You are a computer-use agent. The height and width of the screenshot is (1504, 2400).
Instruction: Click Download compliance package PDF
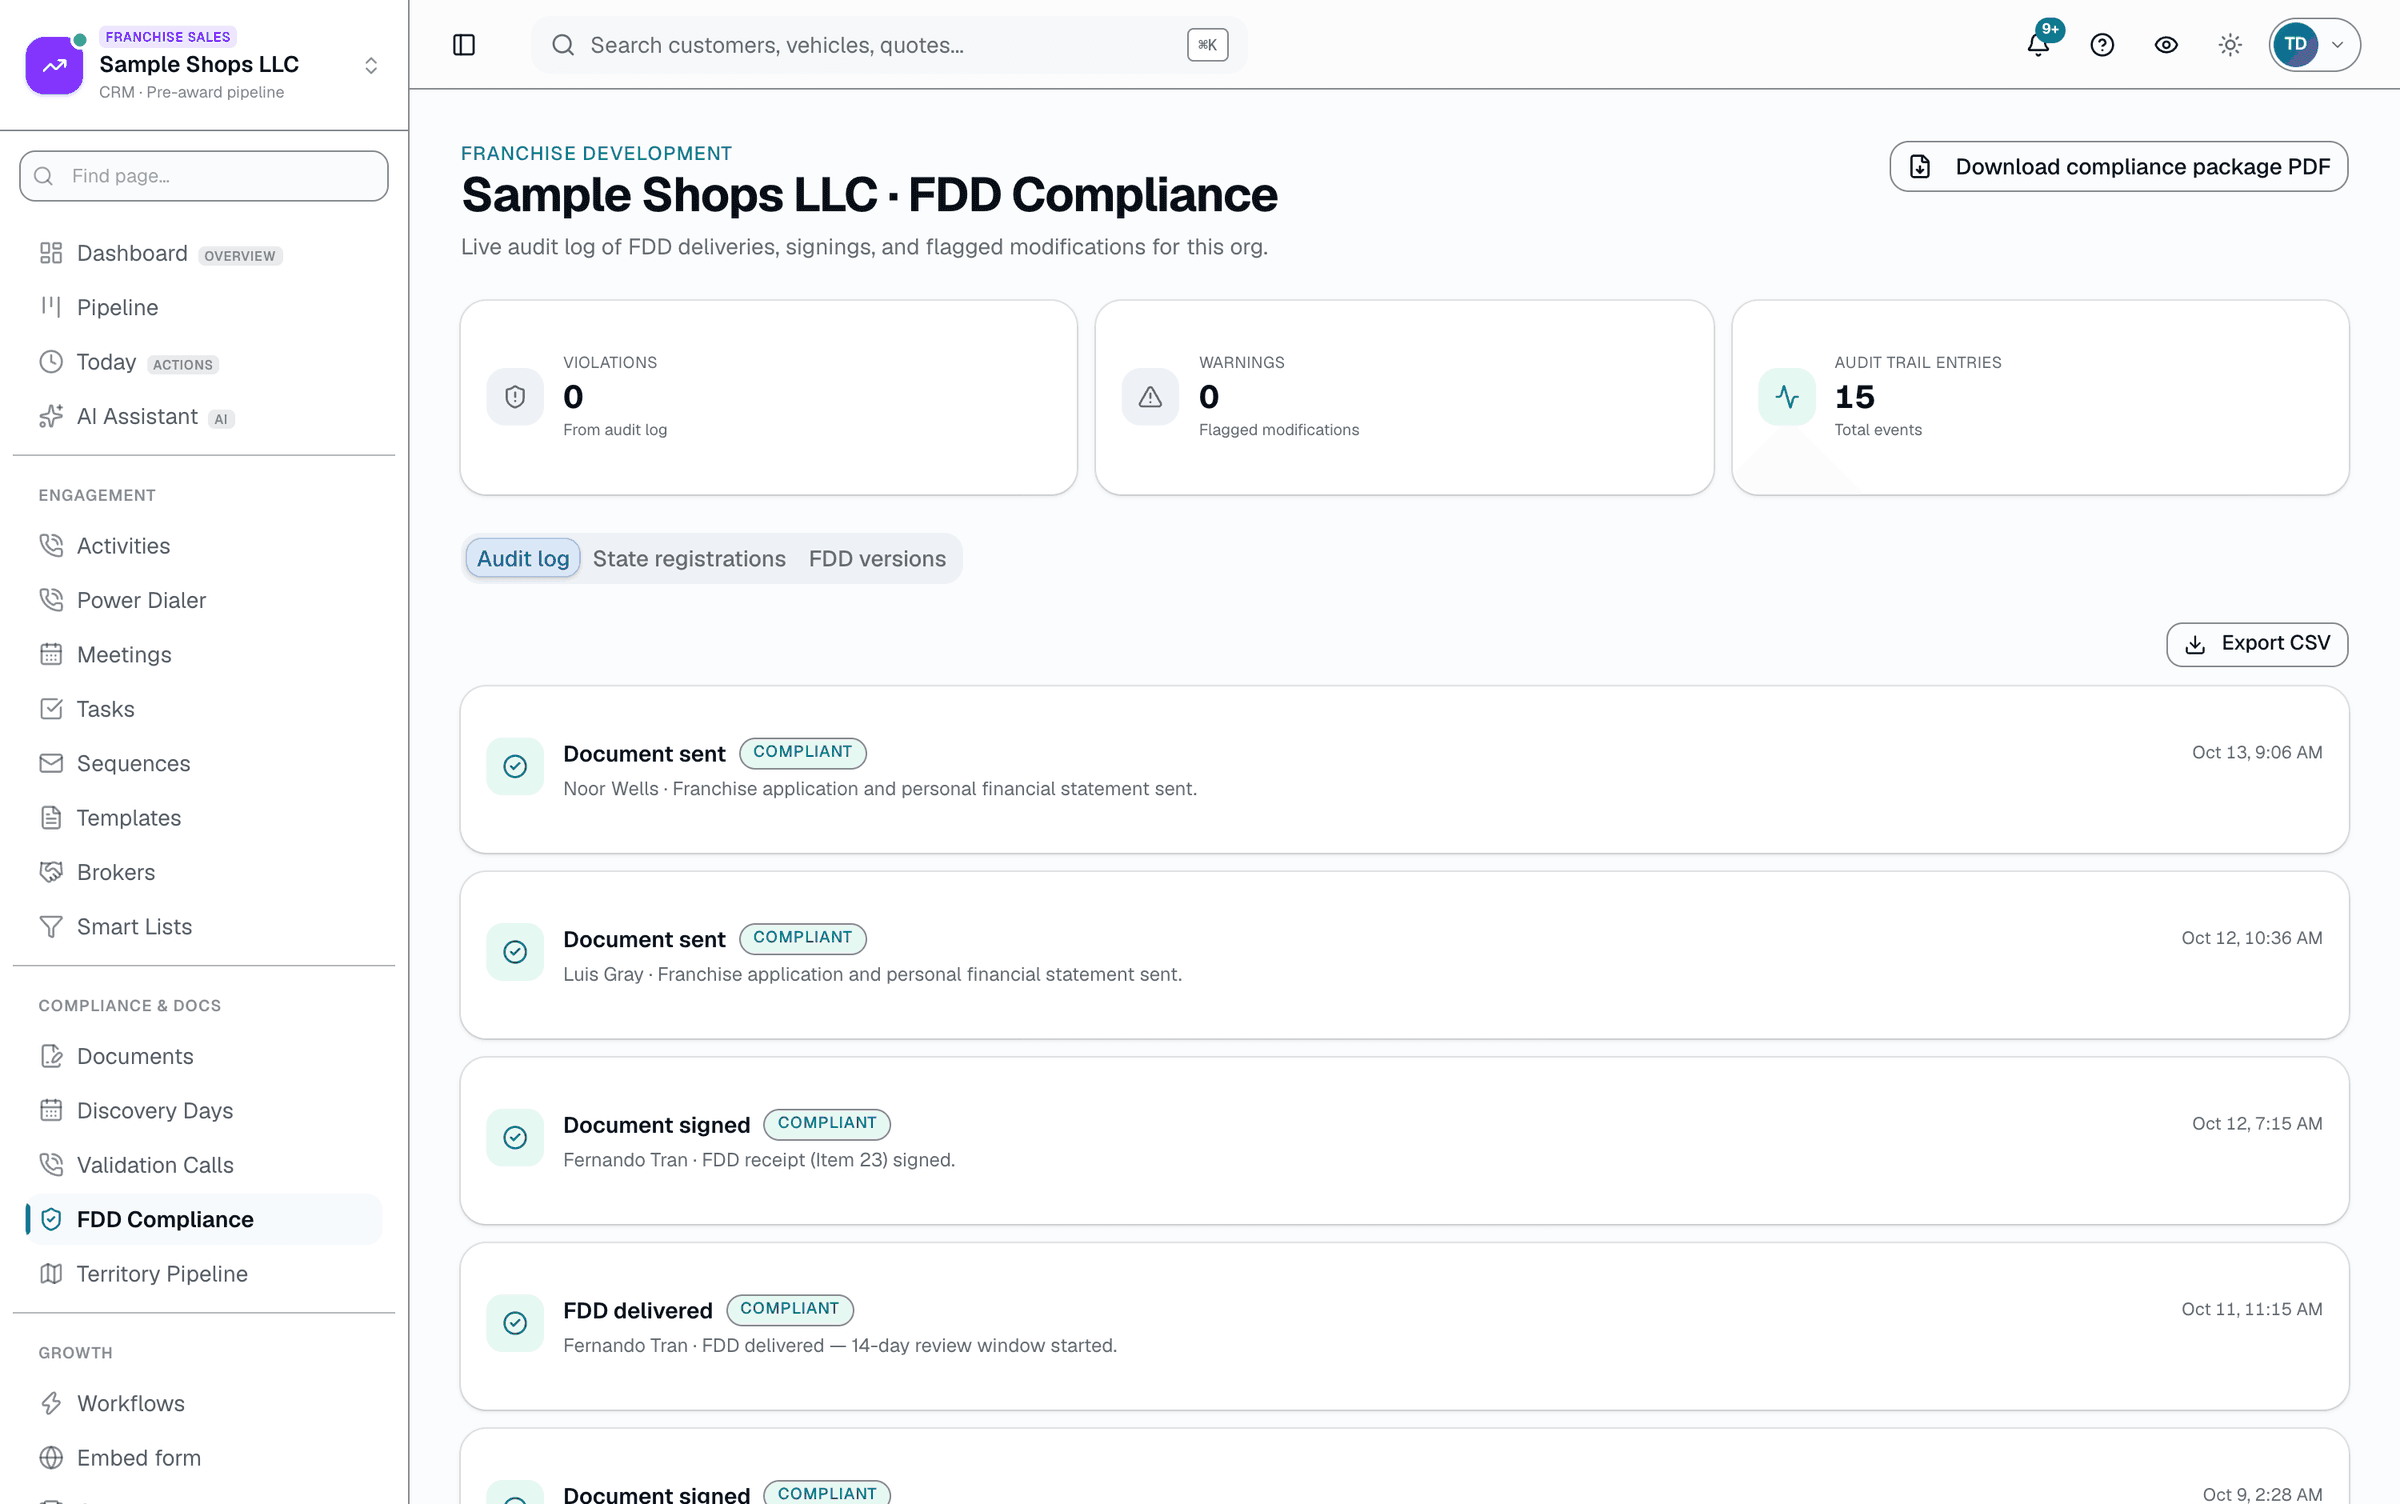click(2119, 167)
